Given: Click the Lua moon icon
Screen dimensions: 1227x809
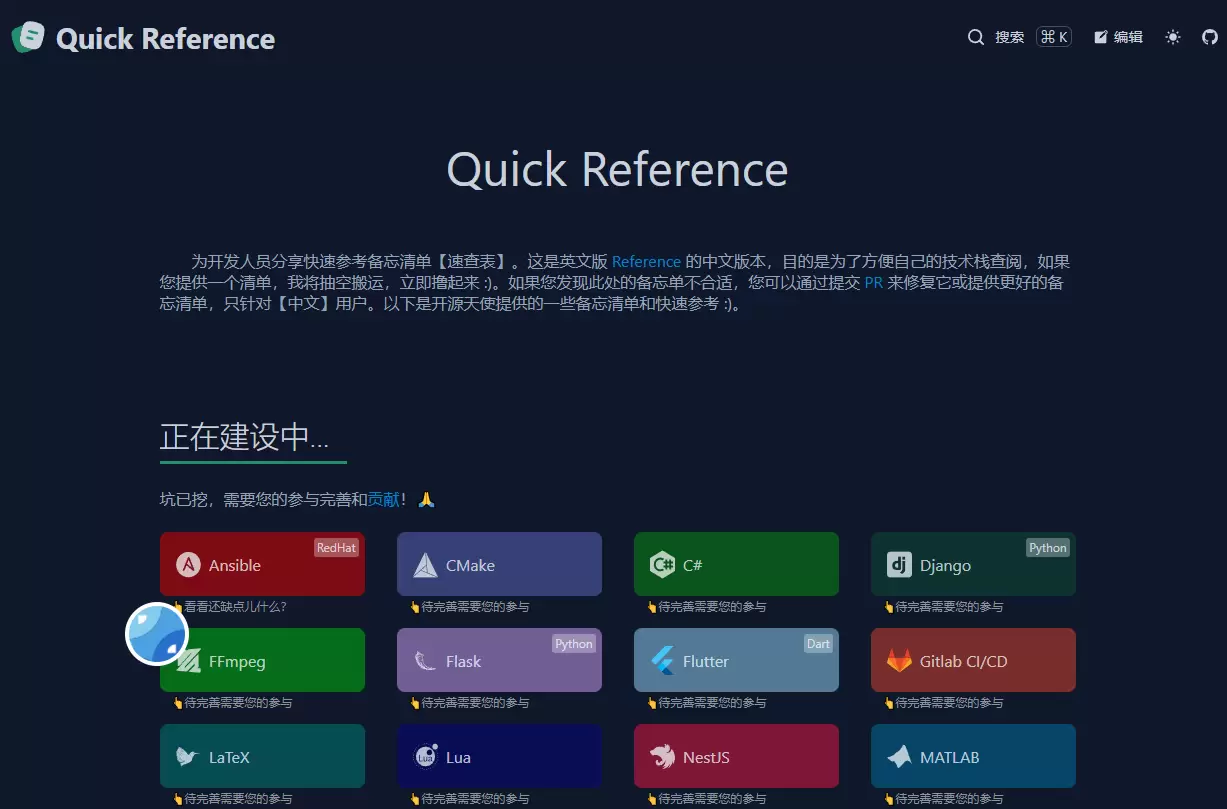Looking at the screenshot, I should (425, 757).
